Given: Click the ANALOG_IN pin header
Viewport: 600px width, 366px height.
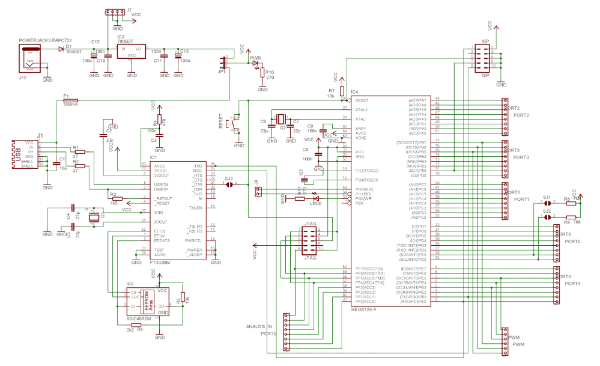Looking at the screenshot, I should (x=286, y=332).
